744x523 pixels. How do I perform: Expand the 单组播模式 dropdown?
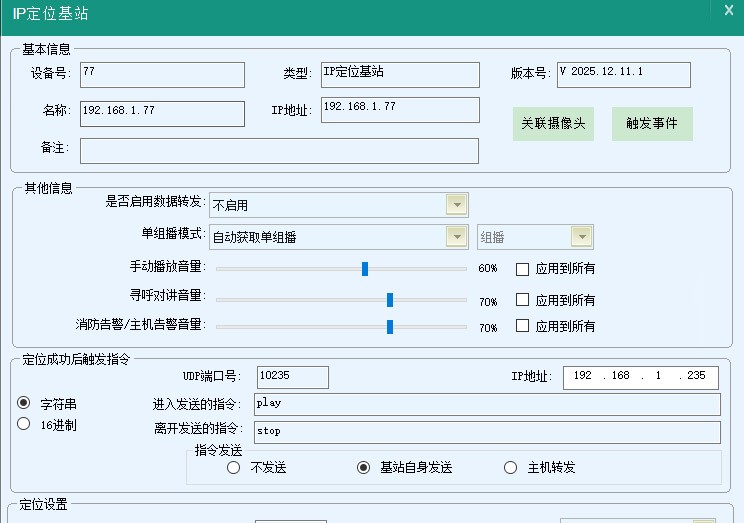pos(456,237)
